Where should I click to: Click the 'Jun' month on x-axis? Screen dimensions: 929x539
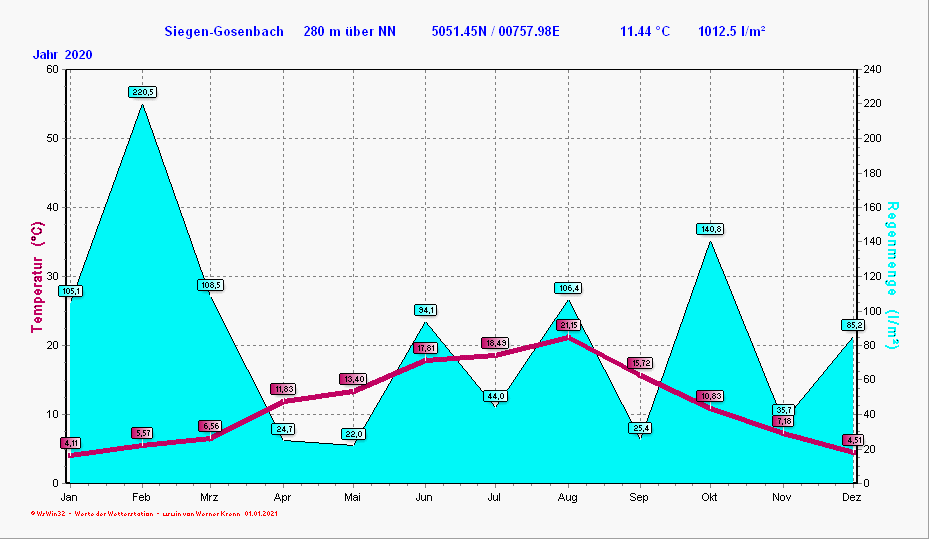(424, 497)
